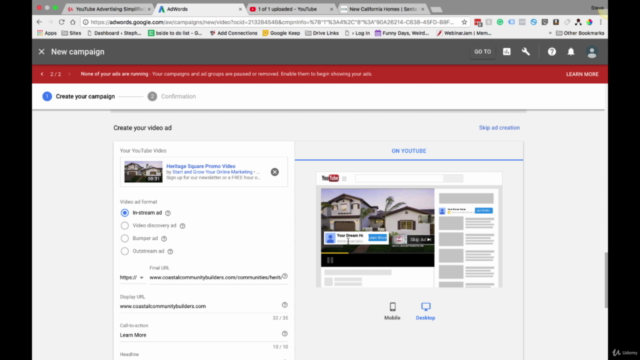This screenshot has height=360, width=640.
Task: Show help for Bumper ad
Action: point(164,239)
